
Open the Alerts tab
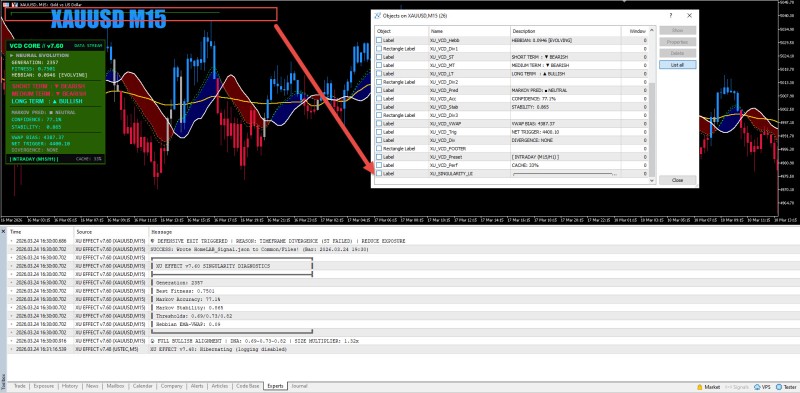pos(197,386)
